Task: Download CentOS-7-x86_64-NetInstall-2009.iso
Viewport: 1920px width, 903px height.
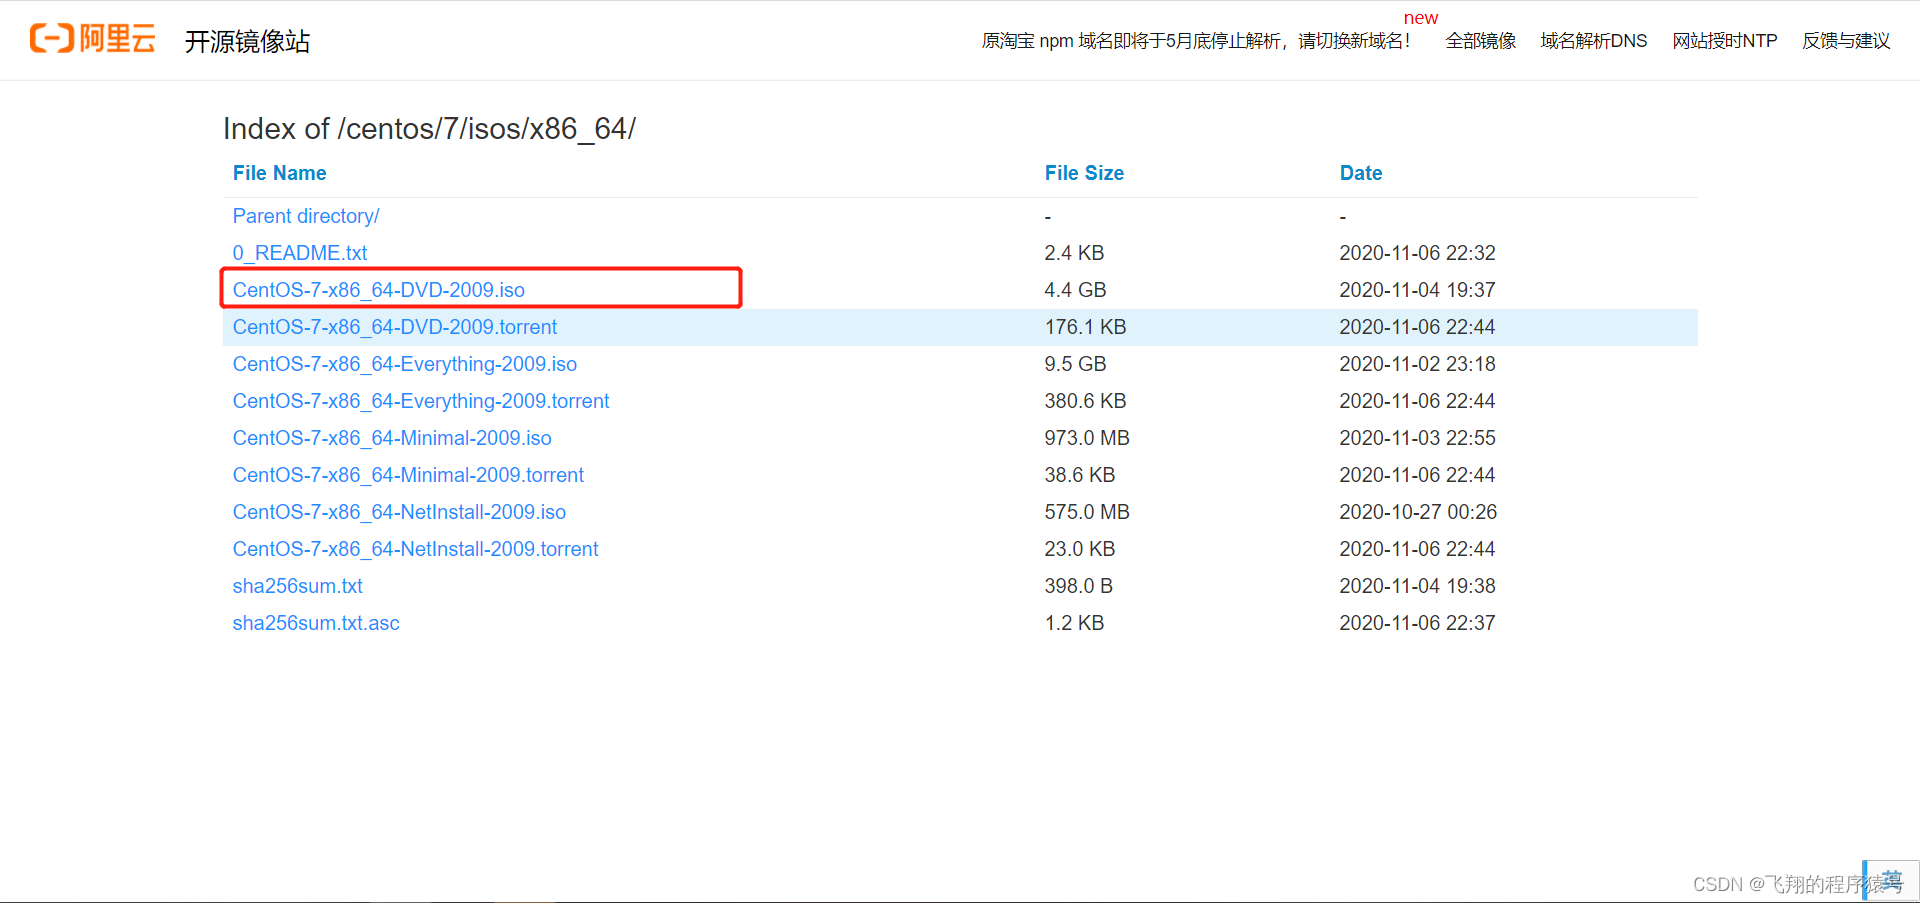Action: [x=399, y=512]
